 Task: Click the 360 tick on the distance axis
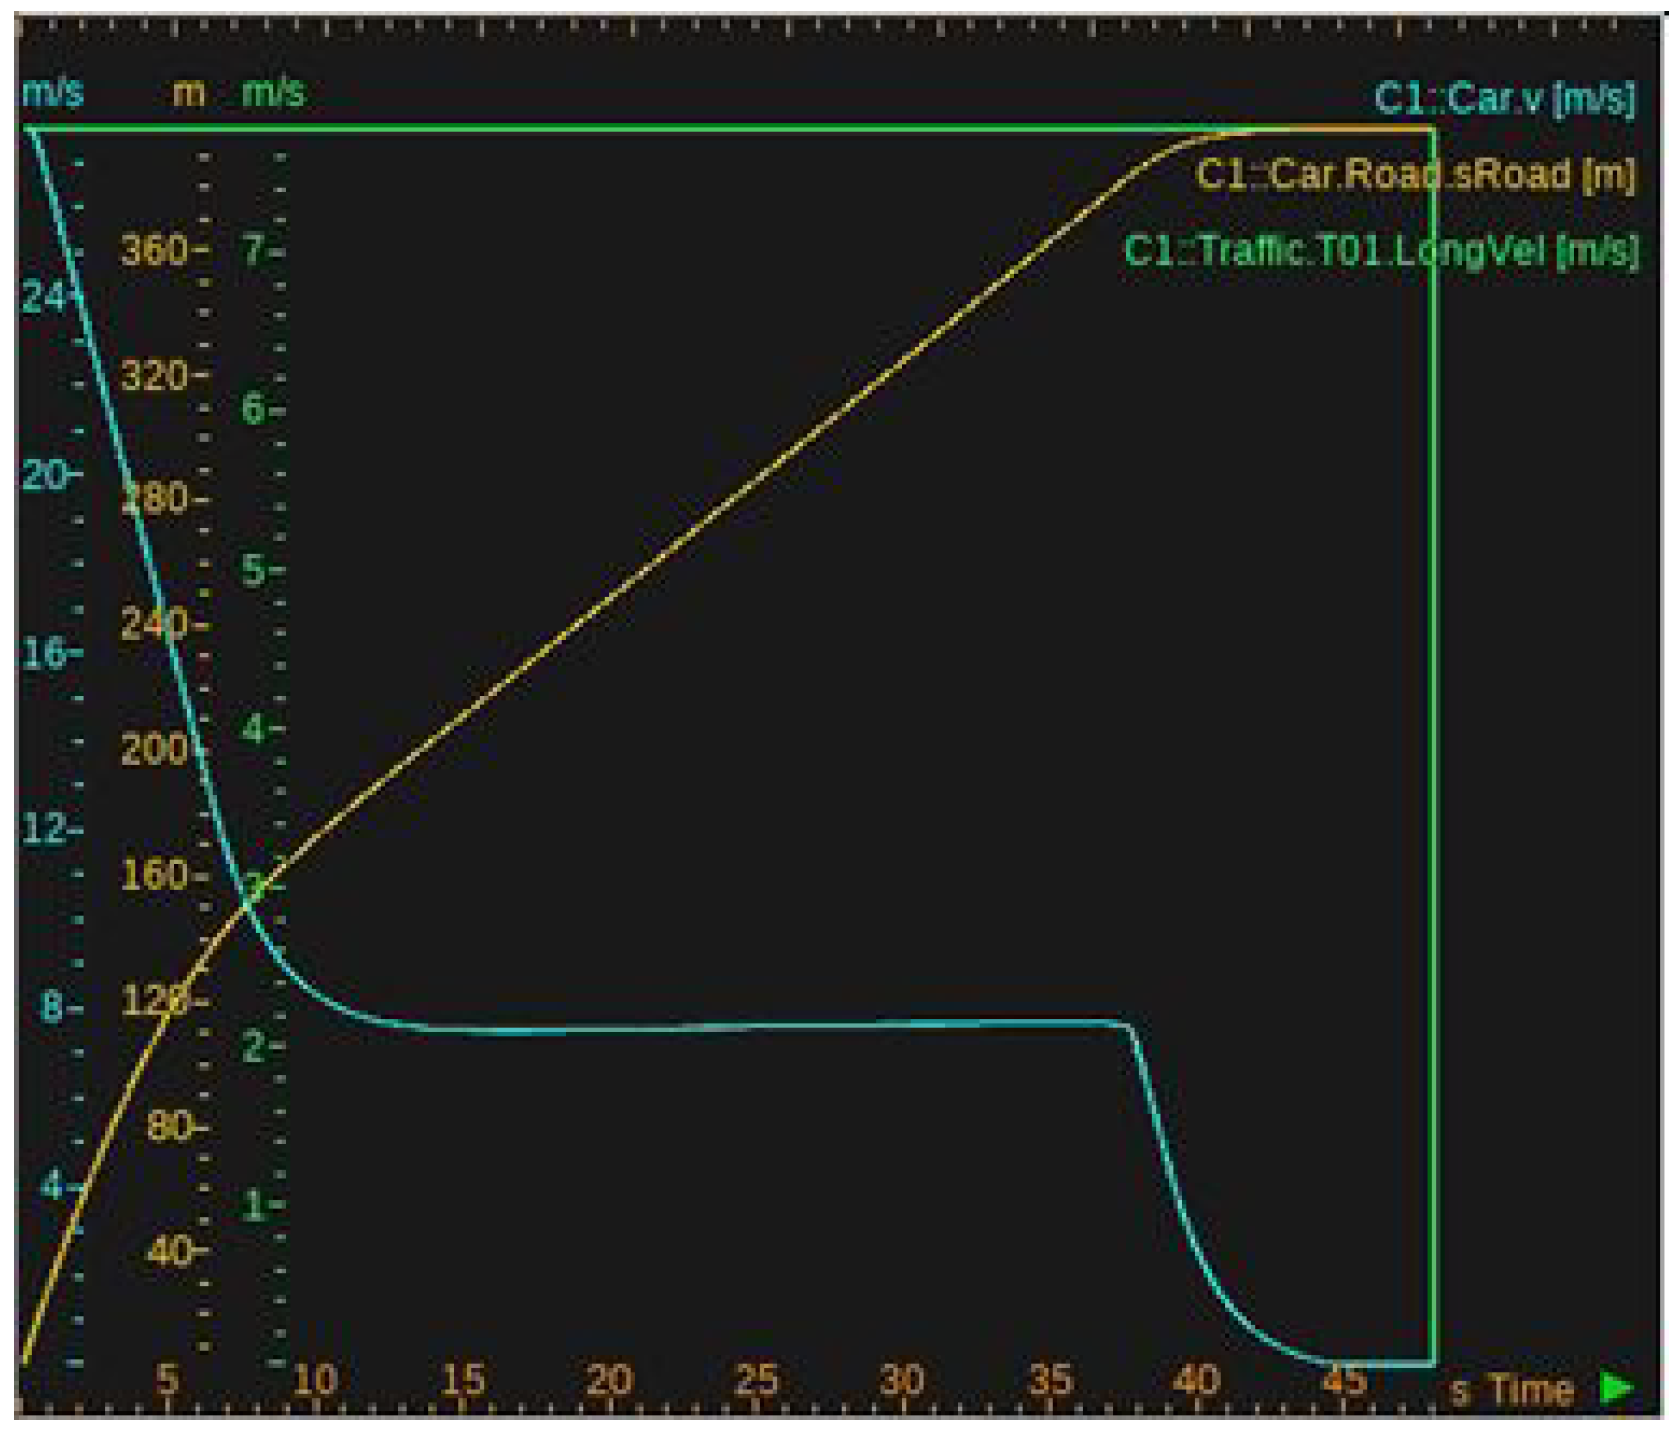click(154, 250)
